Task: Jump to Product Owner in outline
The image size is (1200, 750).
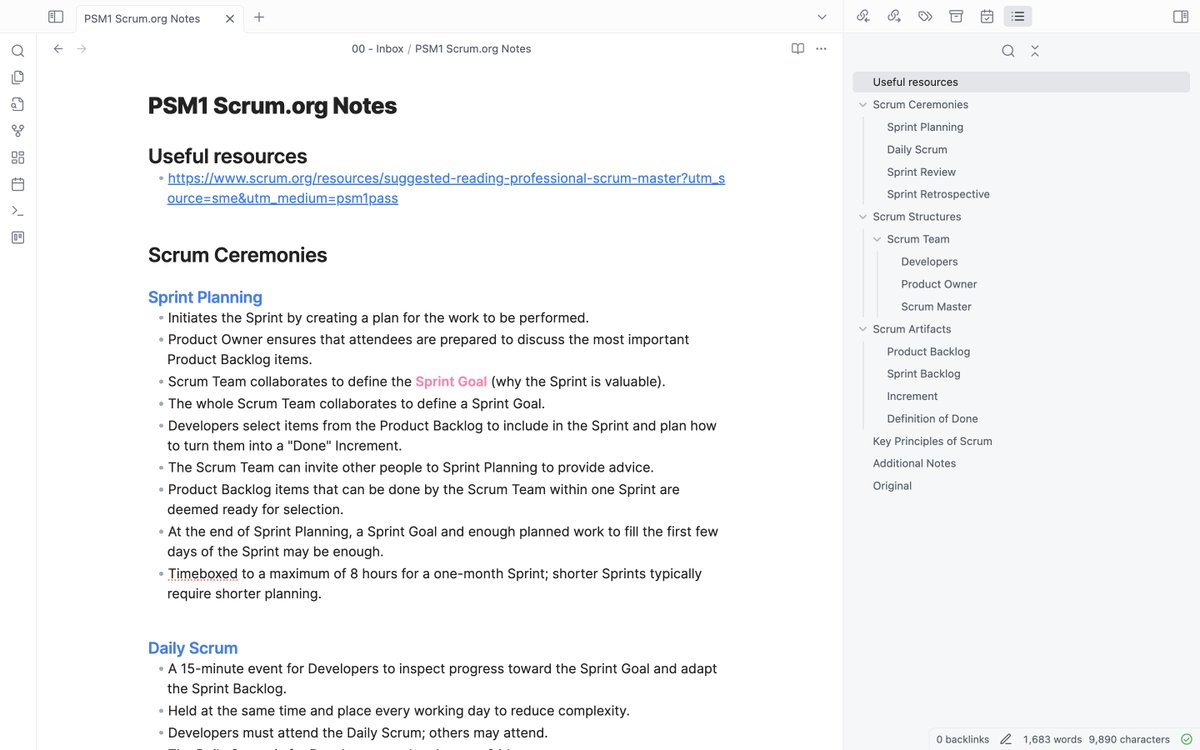Action: pyautogui.click(x=939, y=284)
